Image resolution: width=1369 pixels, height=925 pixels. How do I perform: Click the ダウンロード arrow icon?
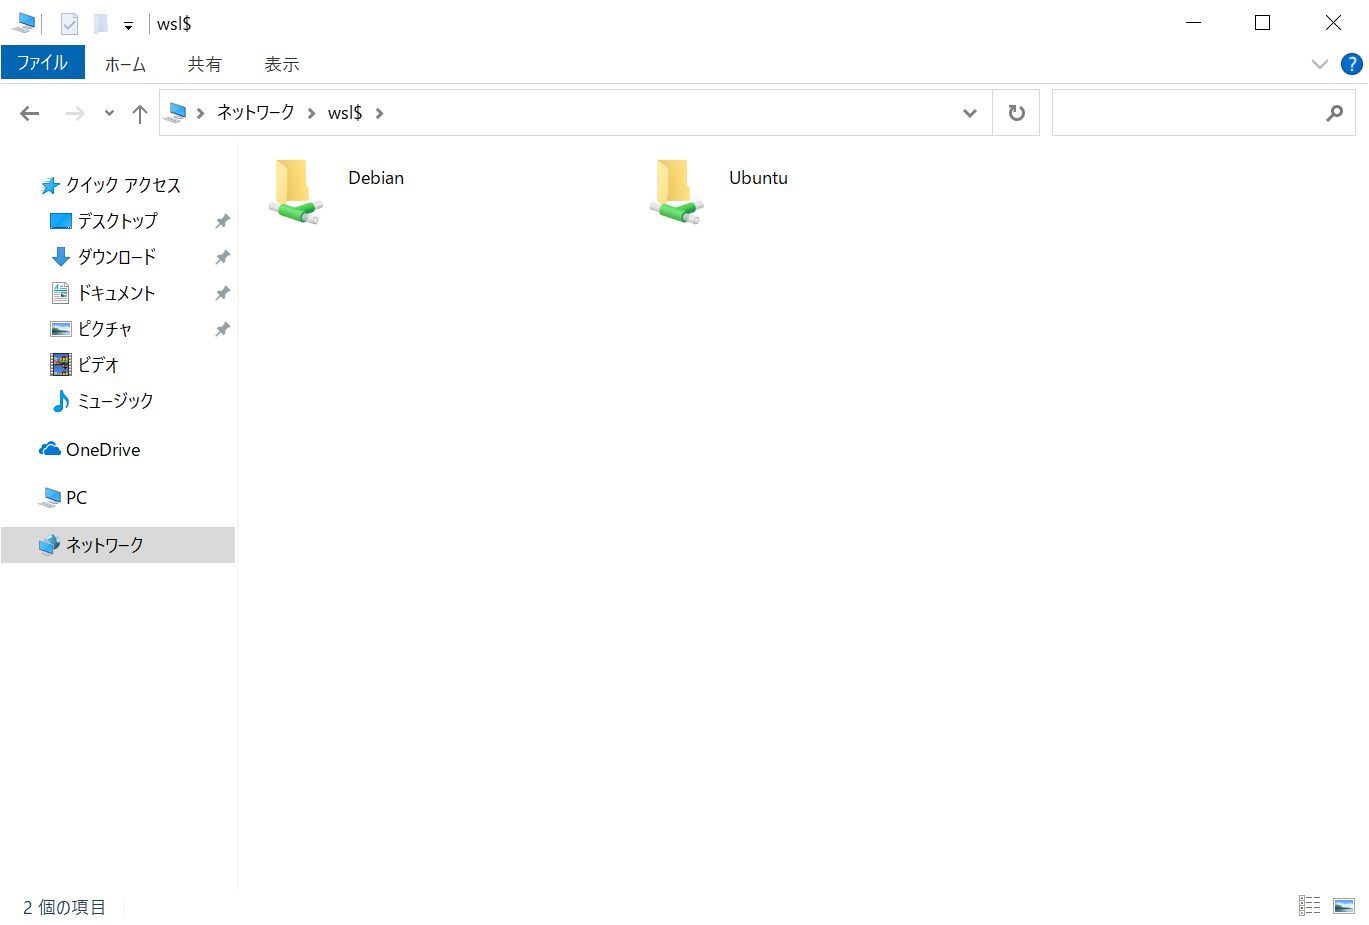pos(61,257)
